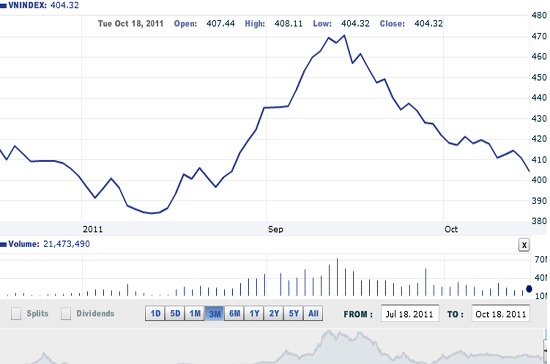Select the 1M time range
This screenshot has height=364, width=550.
(x=195, y=314)
